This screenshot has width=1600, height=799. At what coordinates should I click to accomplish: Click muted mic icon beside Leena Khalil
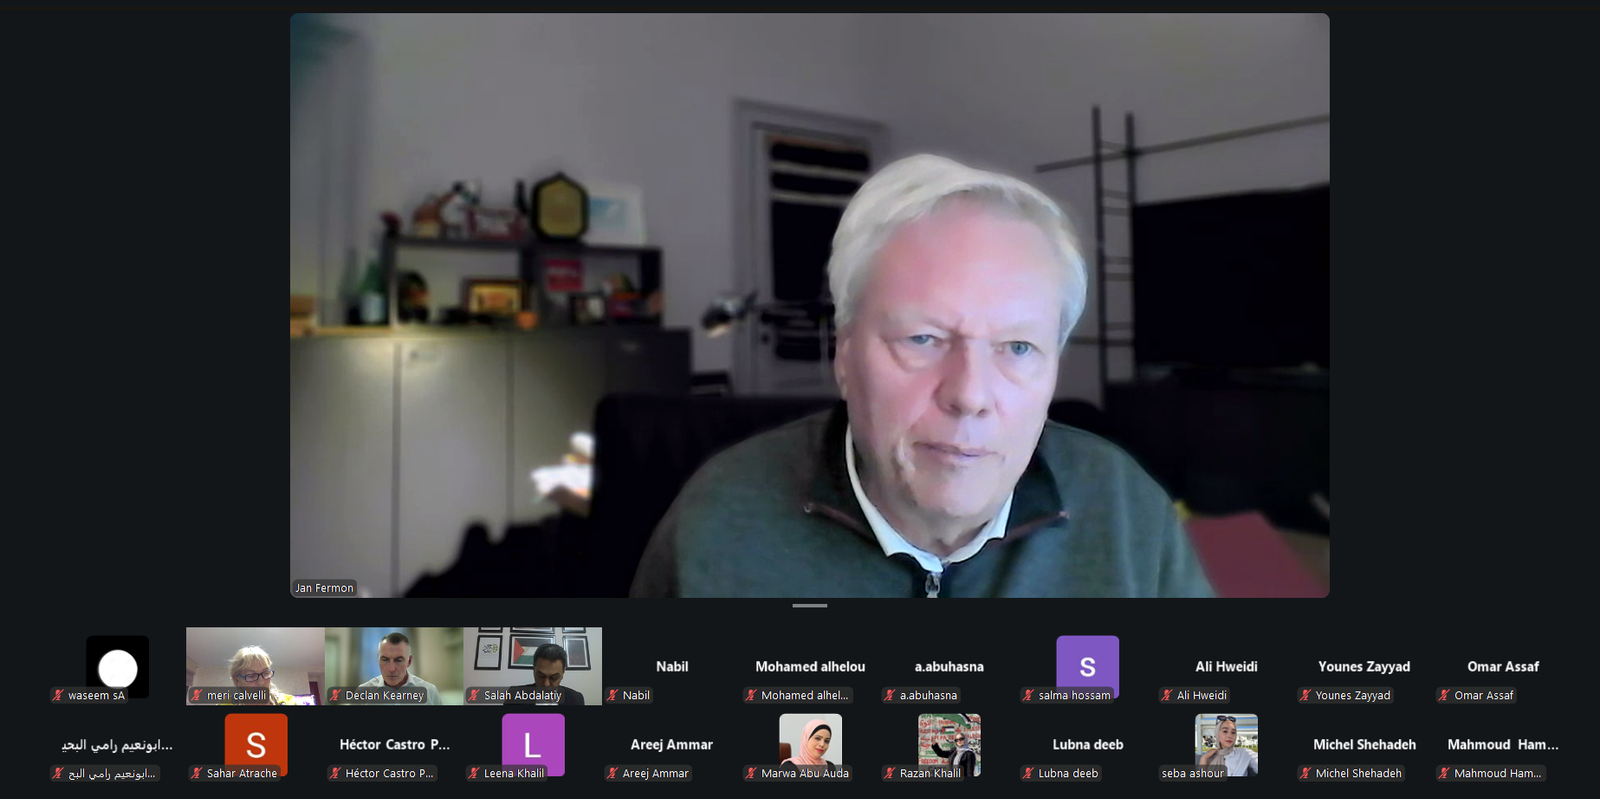(474, 773)
